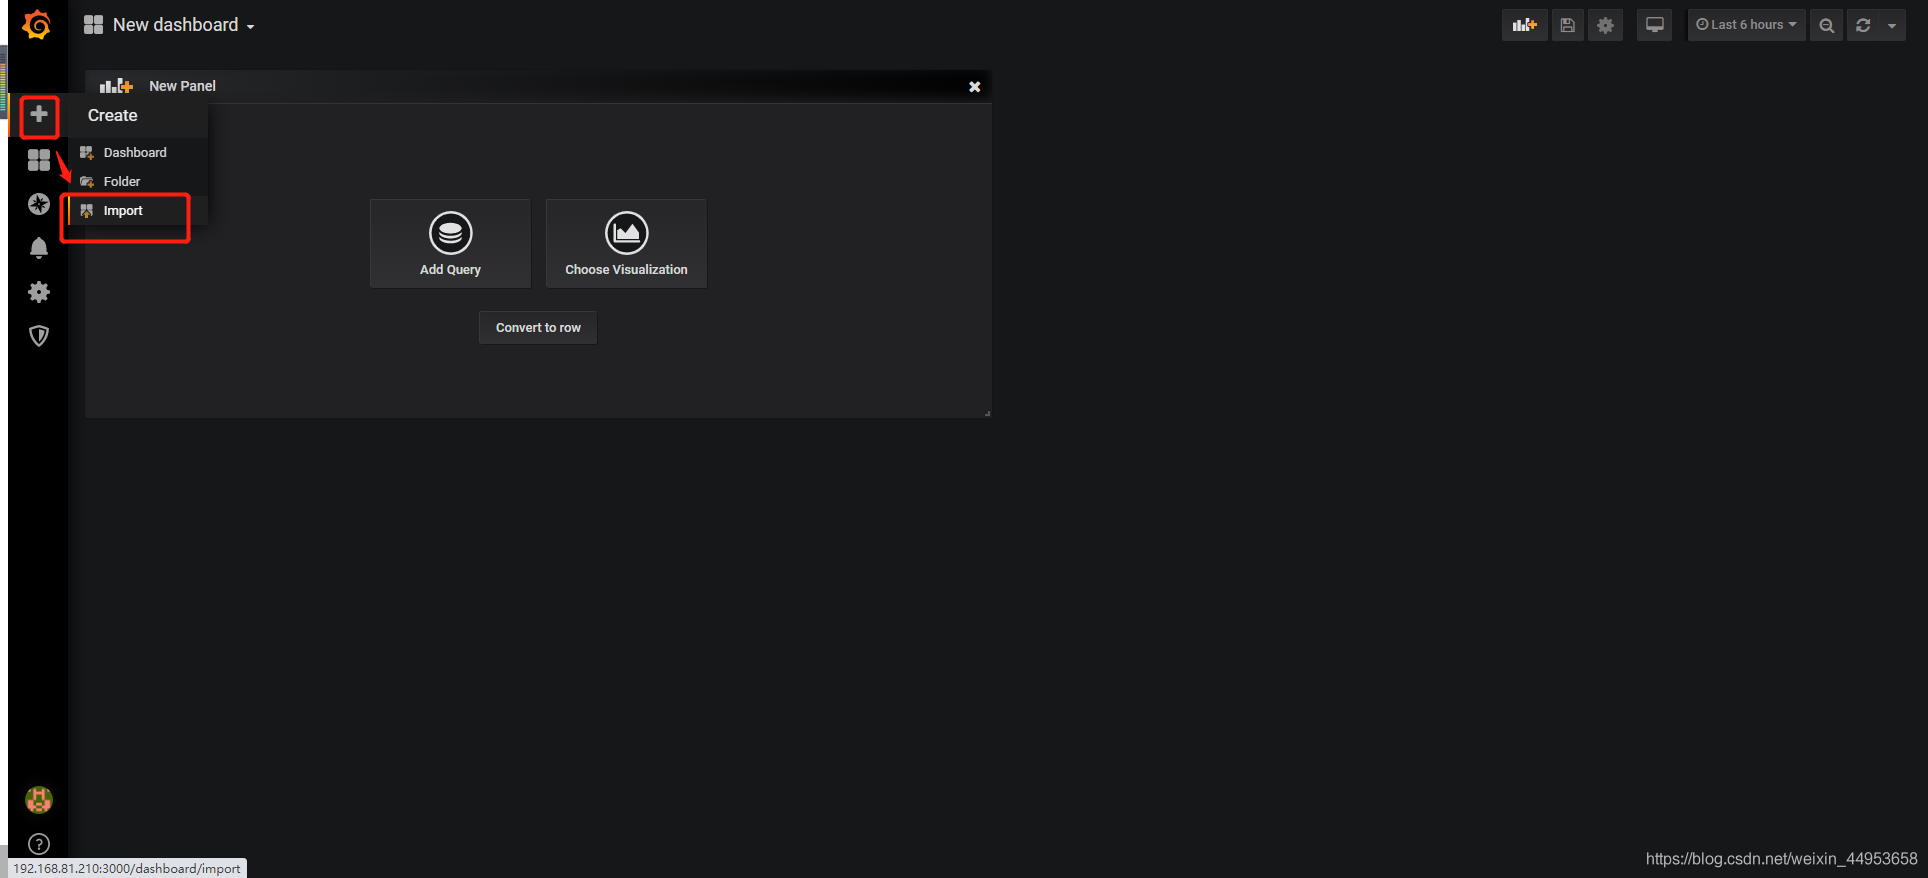This screenshot has height=878, width=1928.
Task: Open the Explore compass icon in sidebar
Action: 39,204
